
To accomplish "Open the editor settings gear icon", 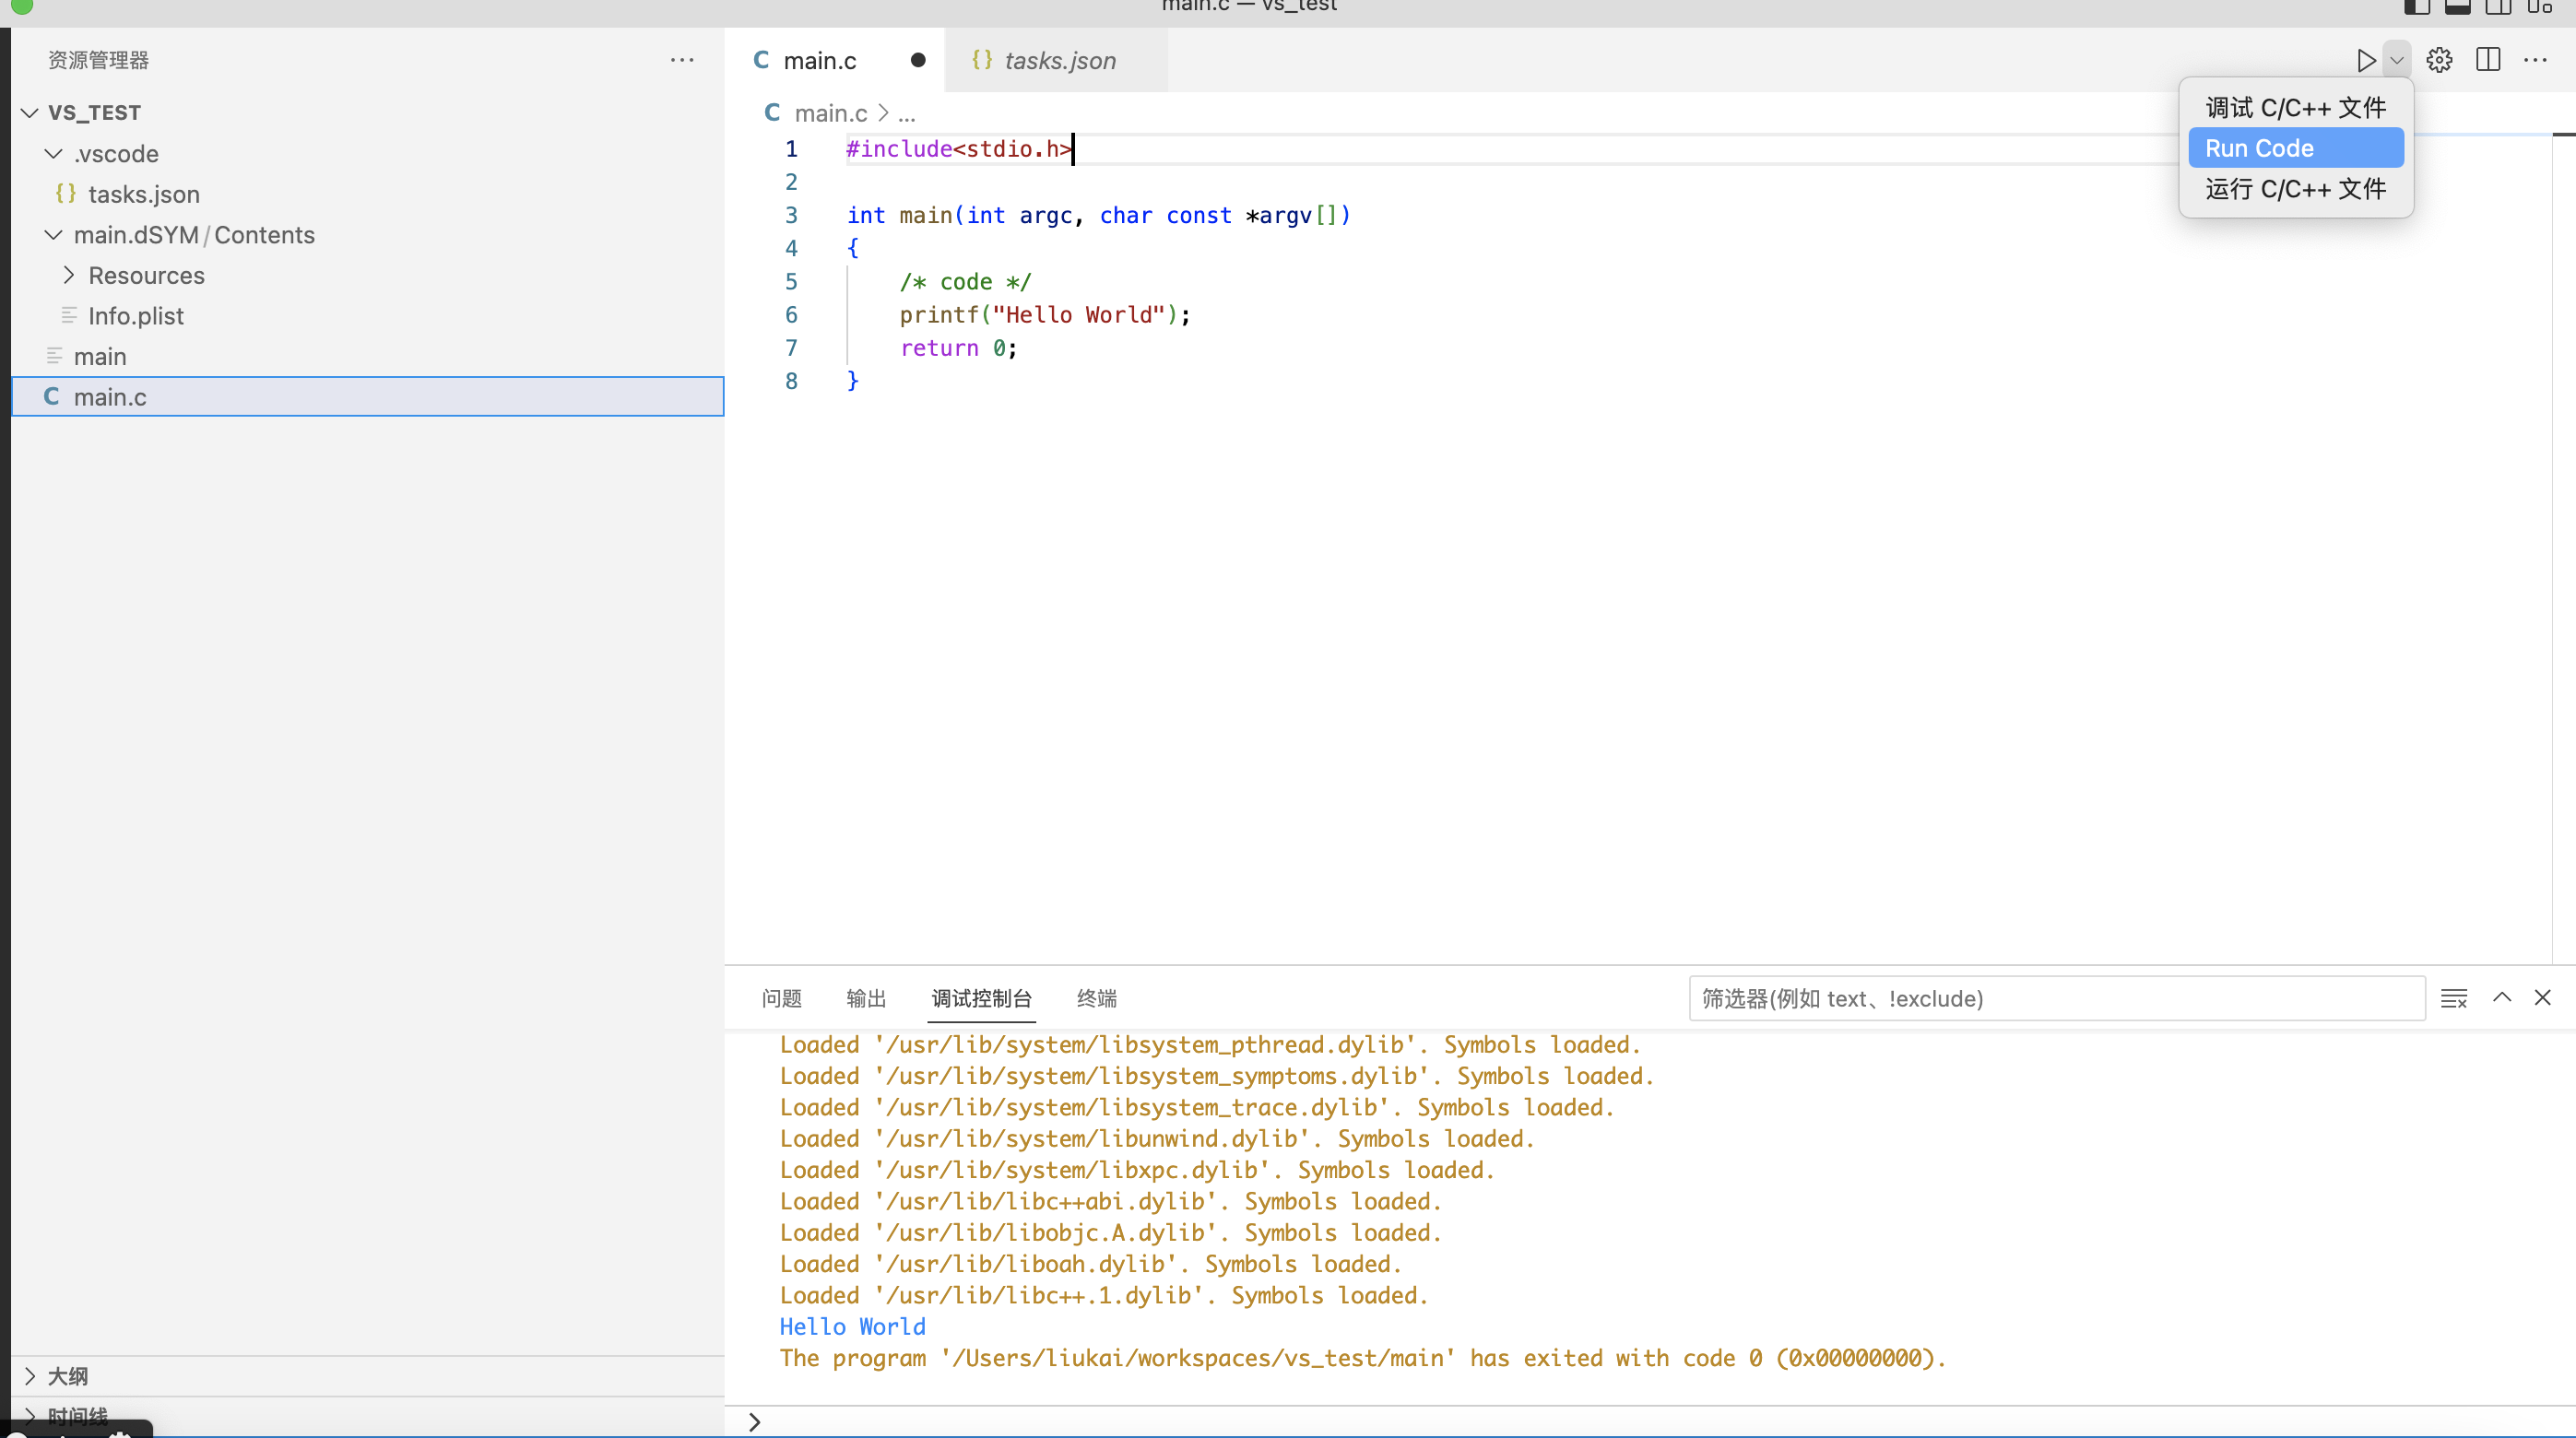I will coord(2439,60).
